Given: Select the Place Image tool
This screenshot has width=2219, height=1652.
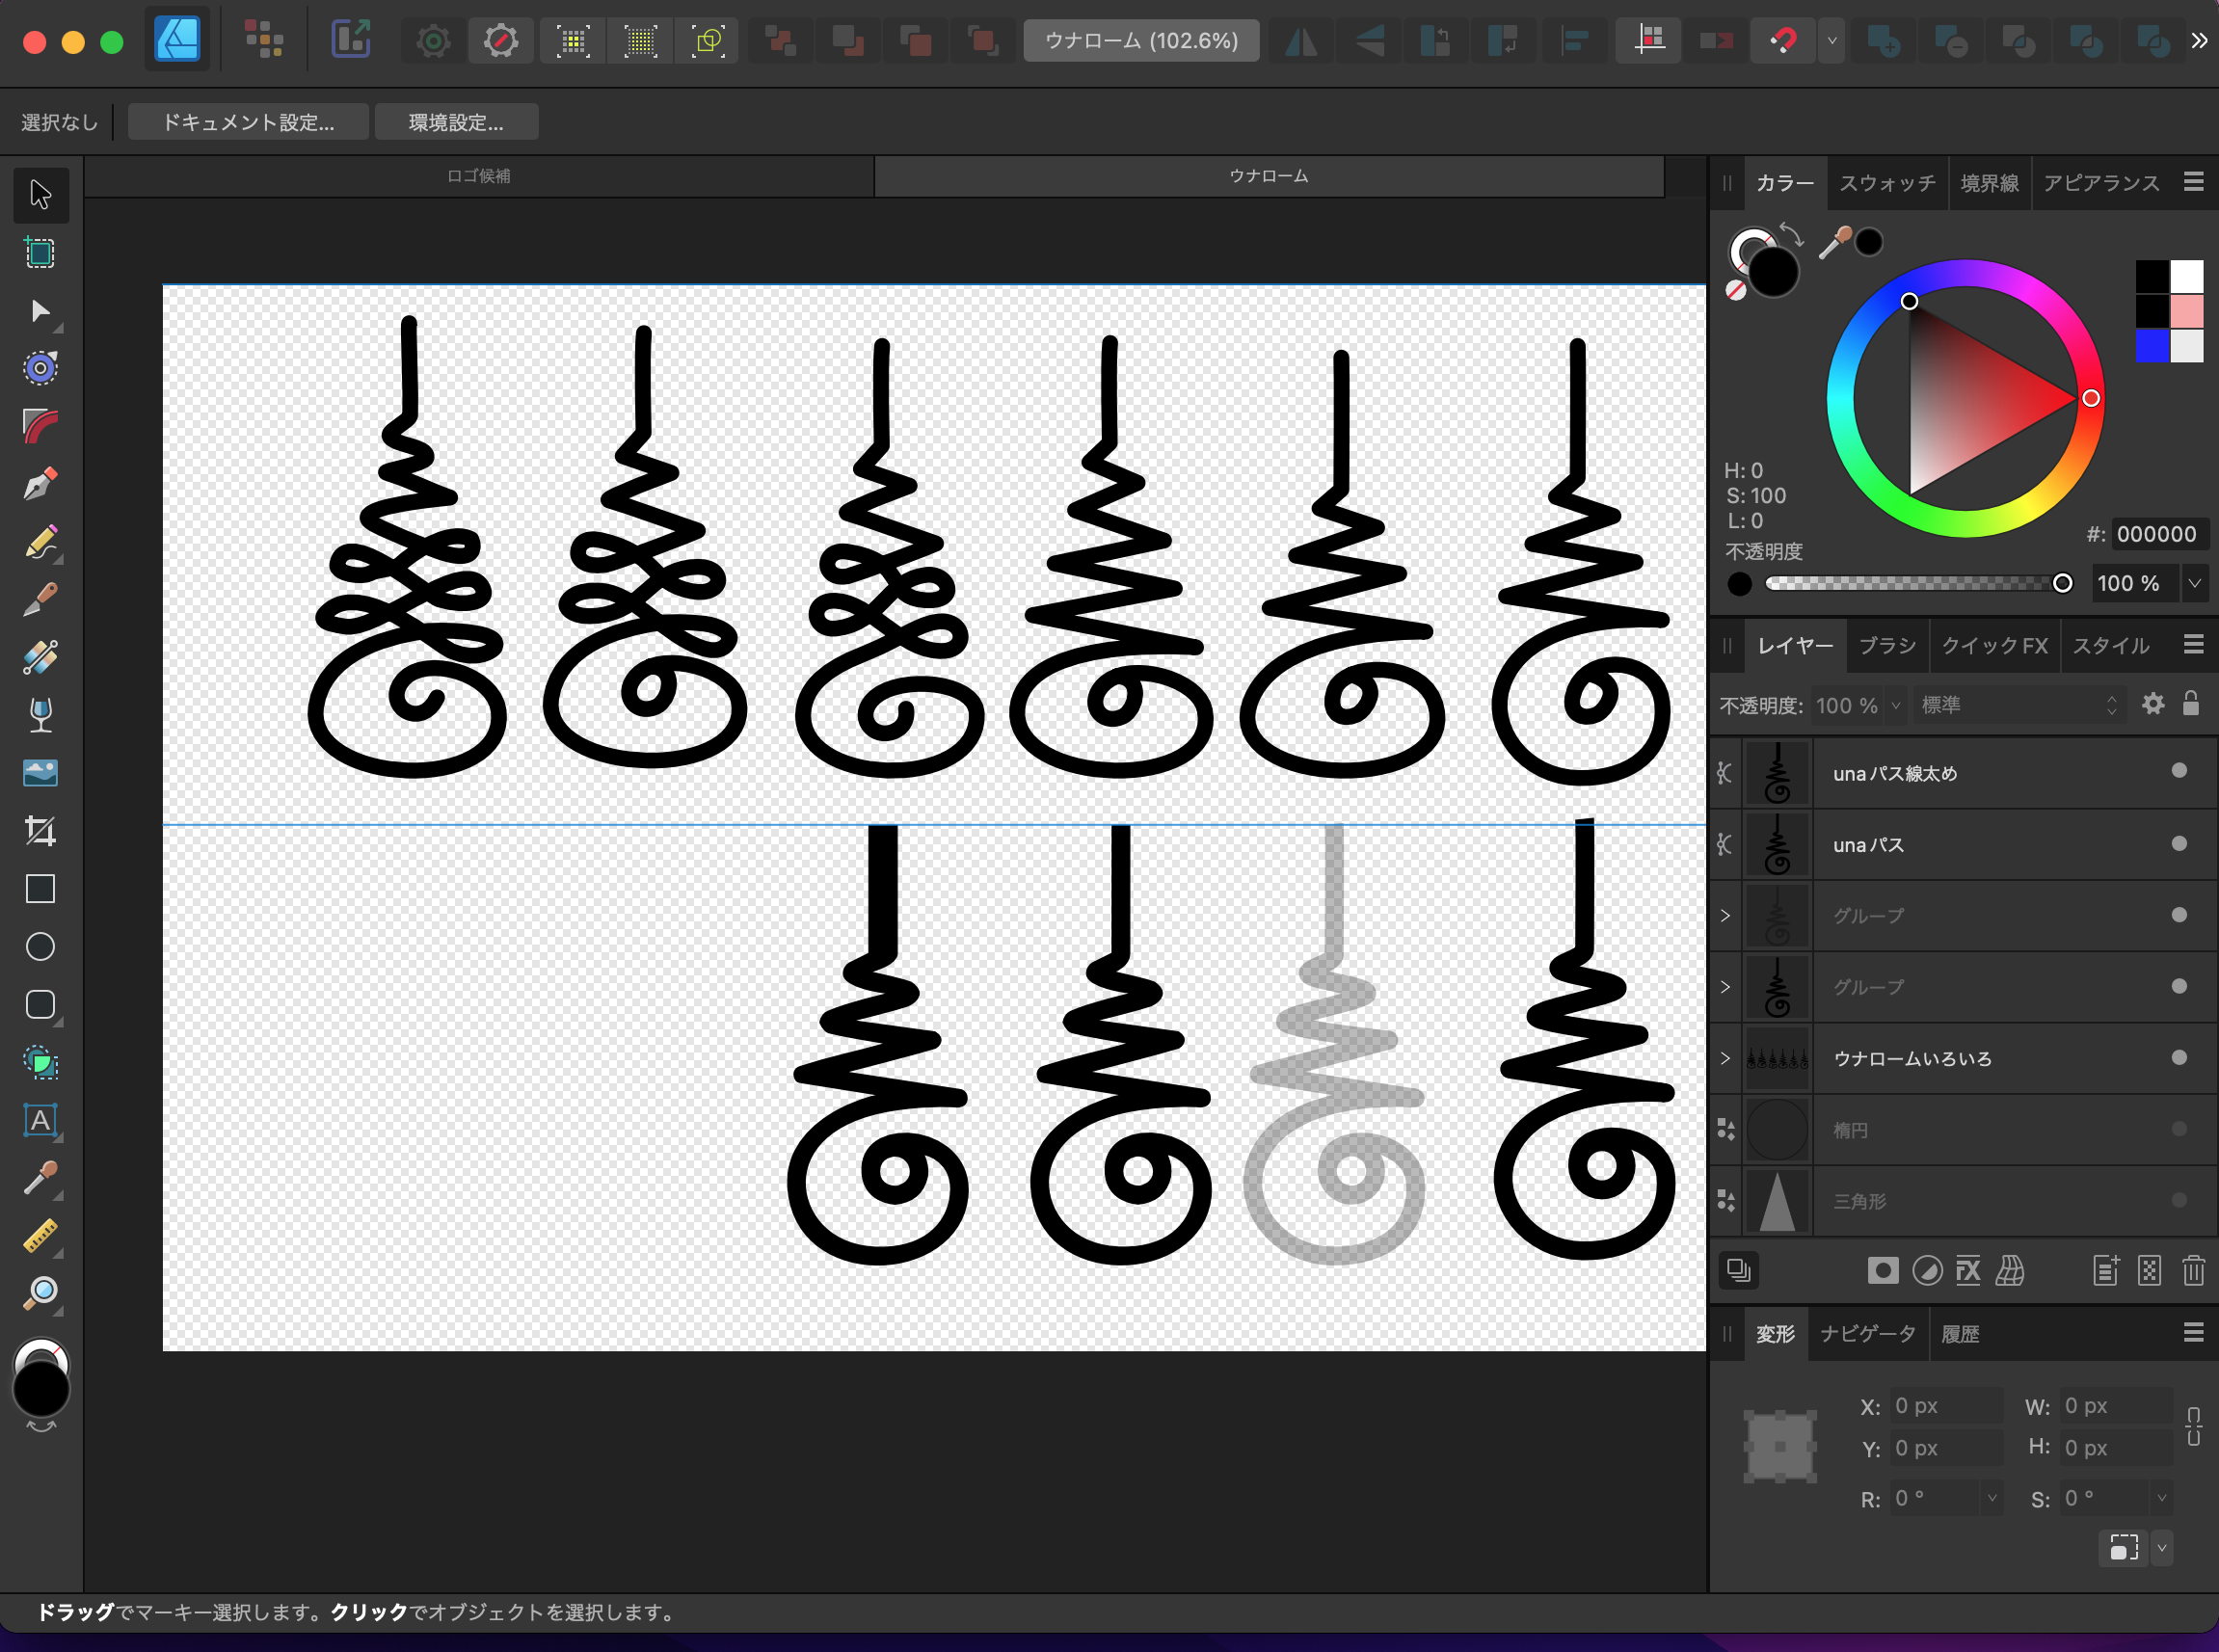Looking at the screenshot, I should pyautogui.click(x=40, y=773).
